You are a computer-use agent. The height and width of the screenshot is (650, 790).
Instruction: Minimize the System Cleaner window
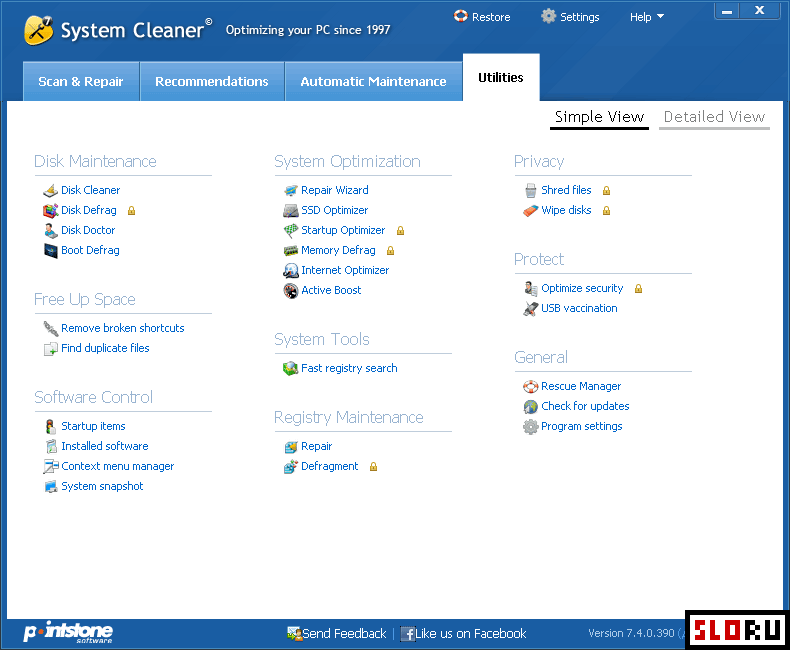tap(727, 11)
